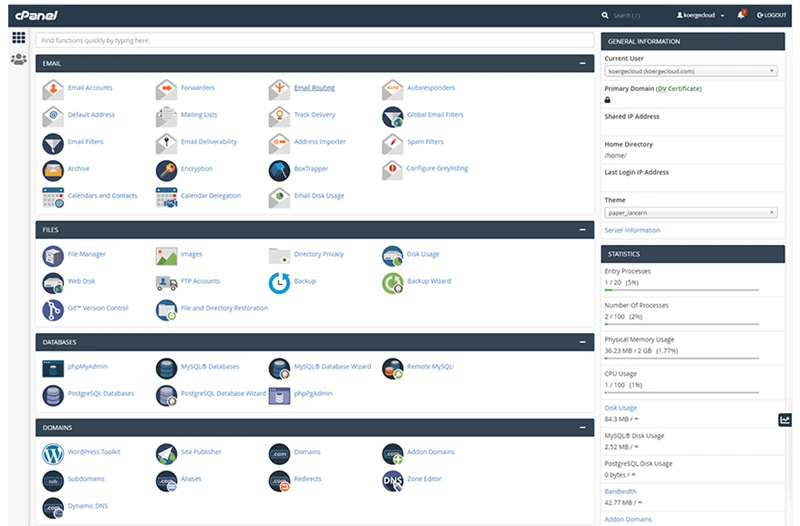Click the statistics chart icon at right edge
This screenshot has width=800, height=526.
click(785, 420)
